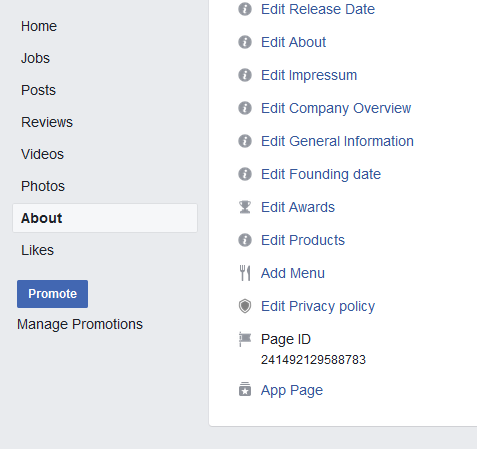Click the app icon beside App Page
Image resolution: width=477 pixels, height=449 pixels.
click(x=245, y=389)
